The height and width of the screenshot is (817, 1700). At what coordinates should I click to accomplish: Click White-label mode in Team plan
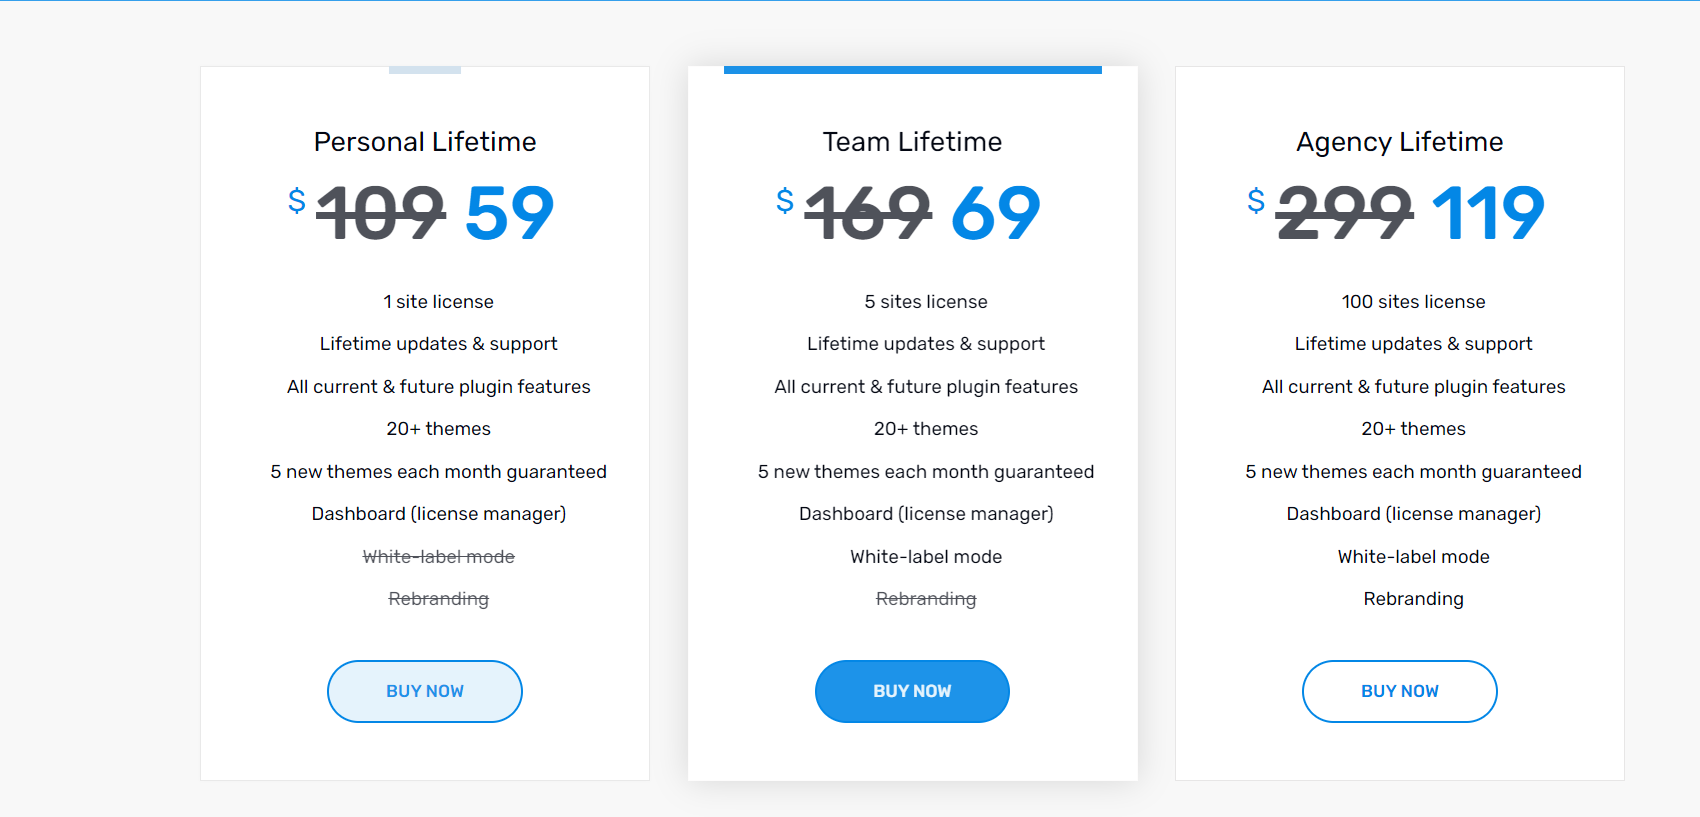pyautogui.click(x=926, y=557)
